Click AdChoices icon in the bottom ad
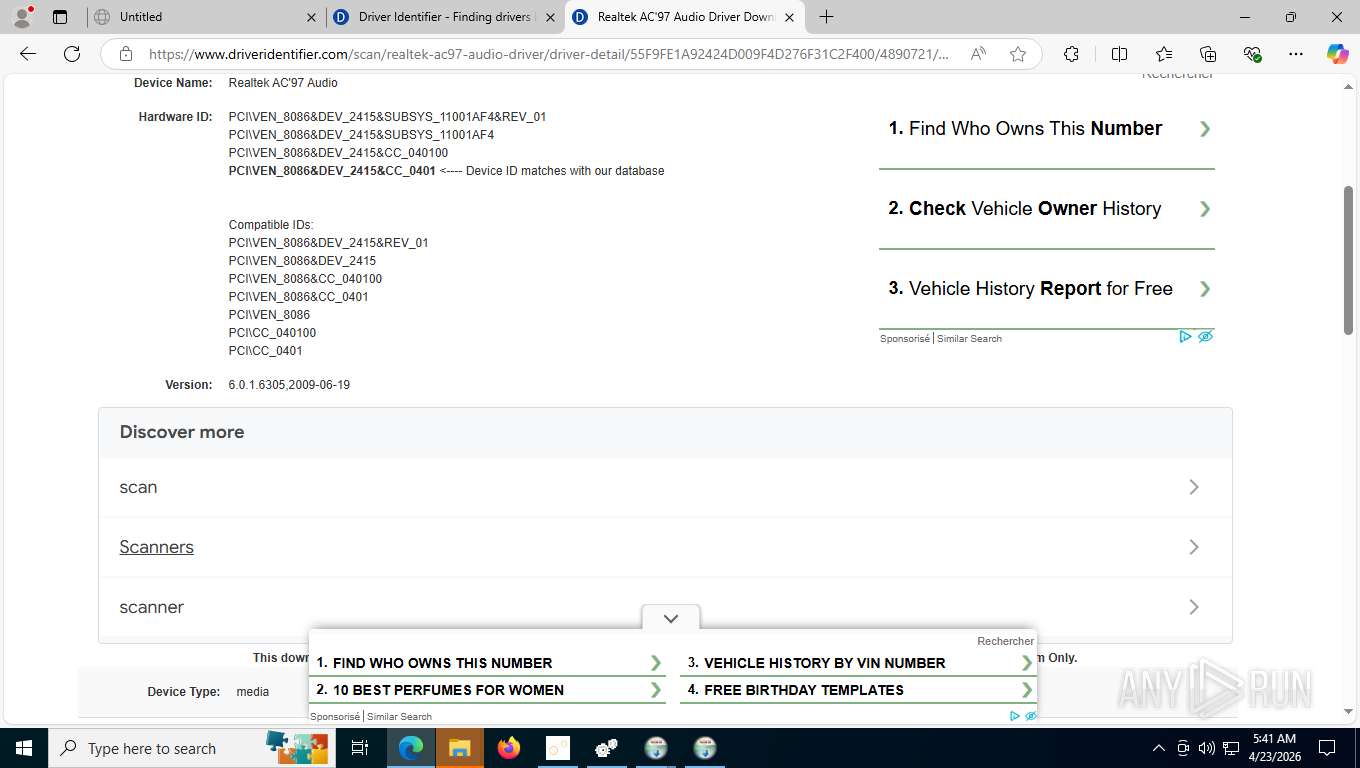The height and width of the screenshot is (768, 1360). 1015,716
